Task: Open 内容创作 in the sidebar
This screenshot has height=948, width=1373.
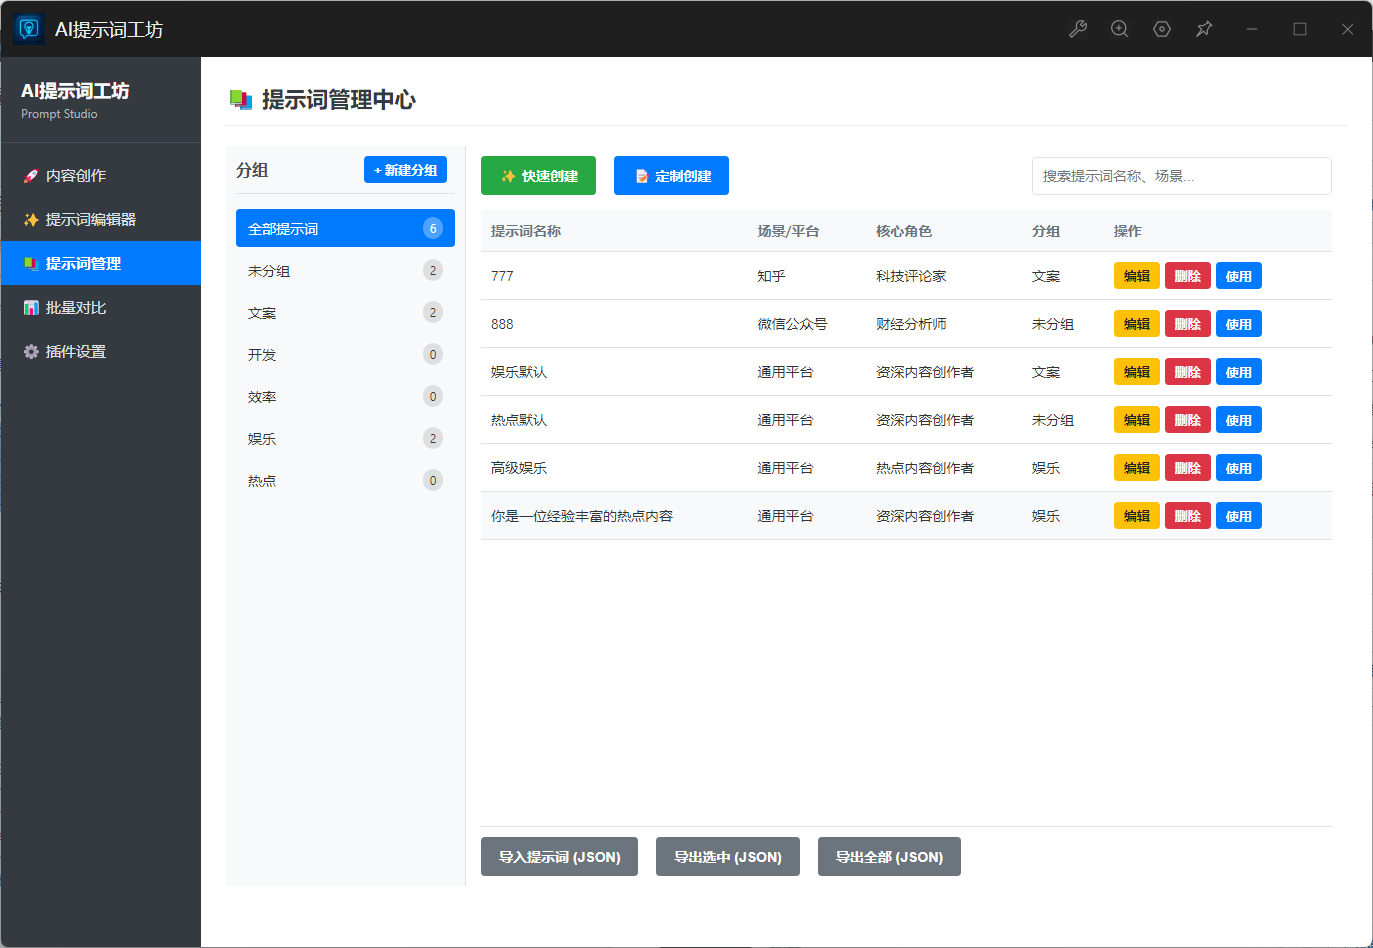Action: pyautogui.click(x=100, y=176)
